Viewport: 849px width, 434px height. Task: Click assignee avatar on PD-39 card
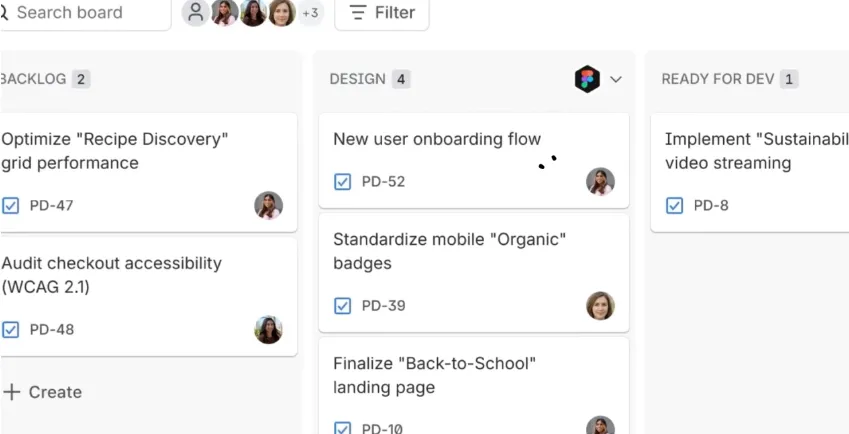(600, 305)
